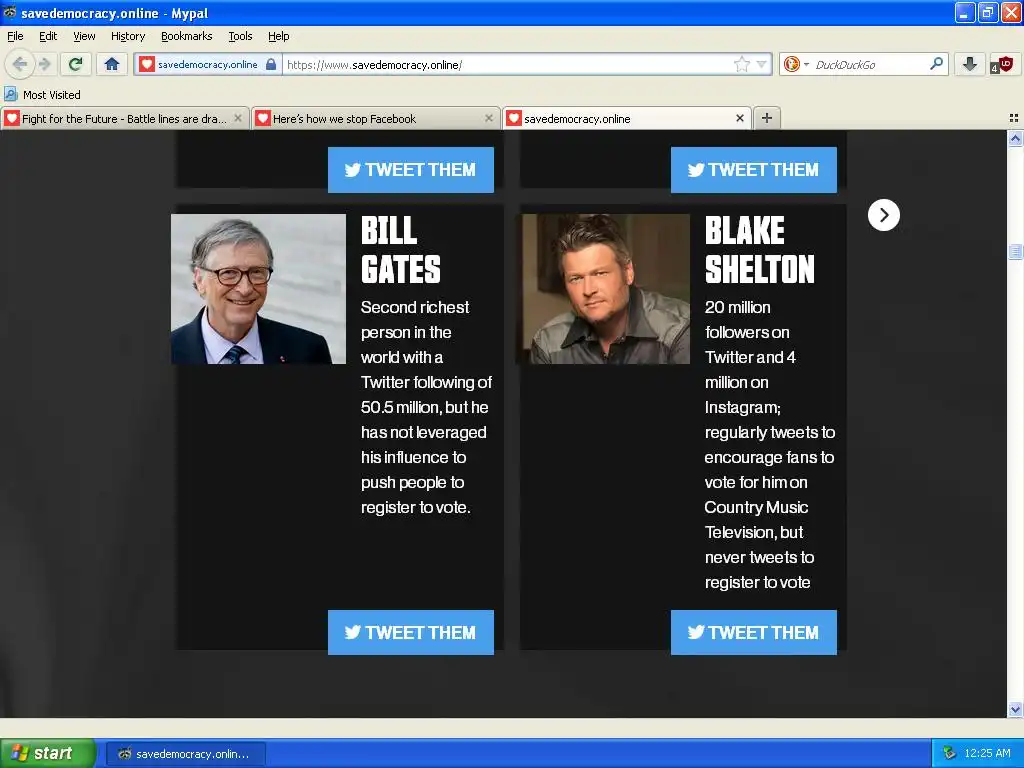1024x768 pixels.
Task: Open the home page via house icon
Action: (112, 64)
